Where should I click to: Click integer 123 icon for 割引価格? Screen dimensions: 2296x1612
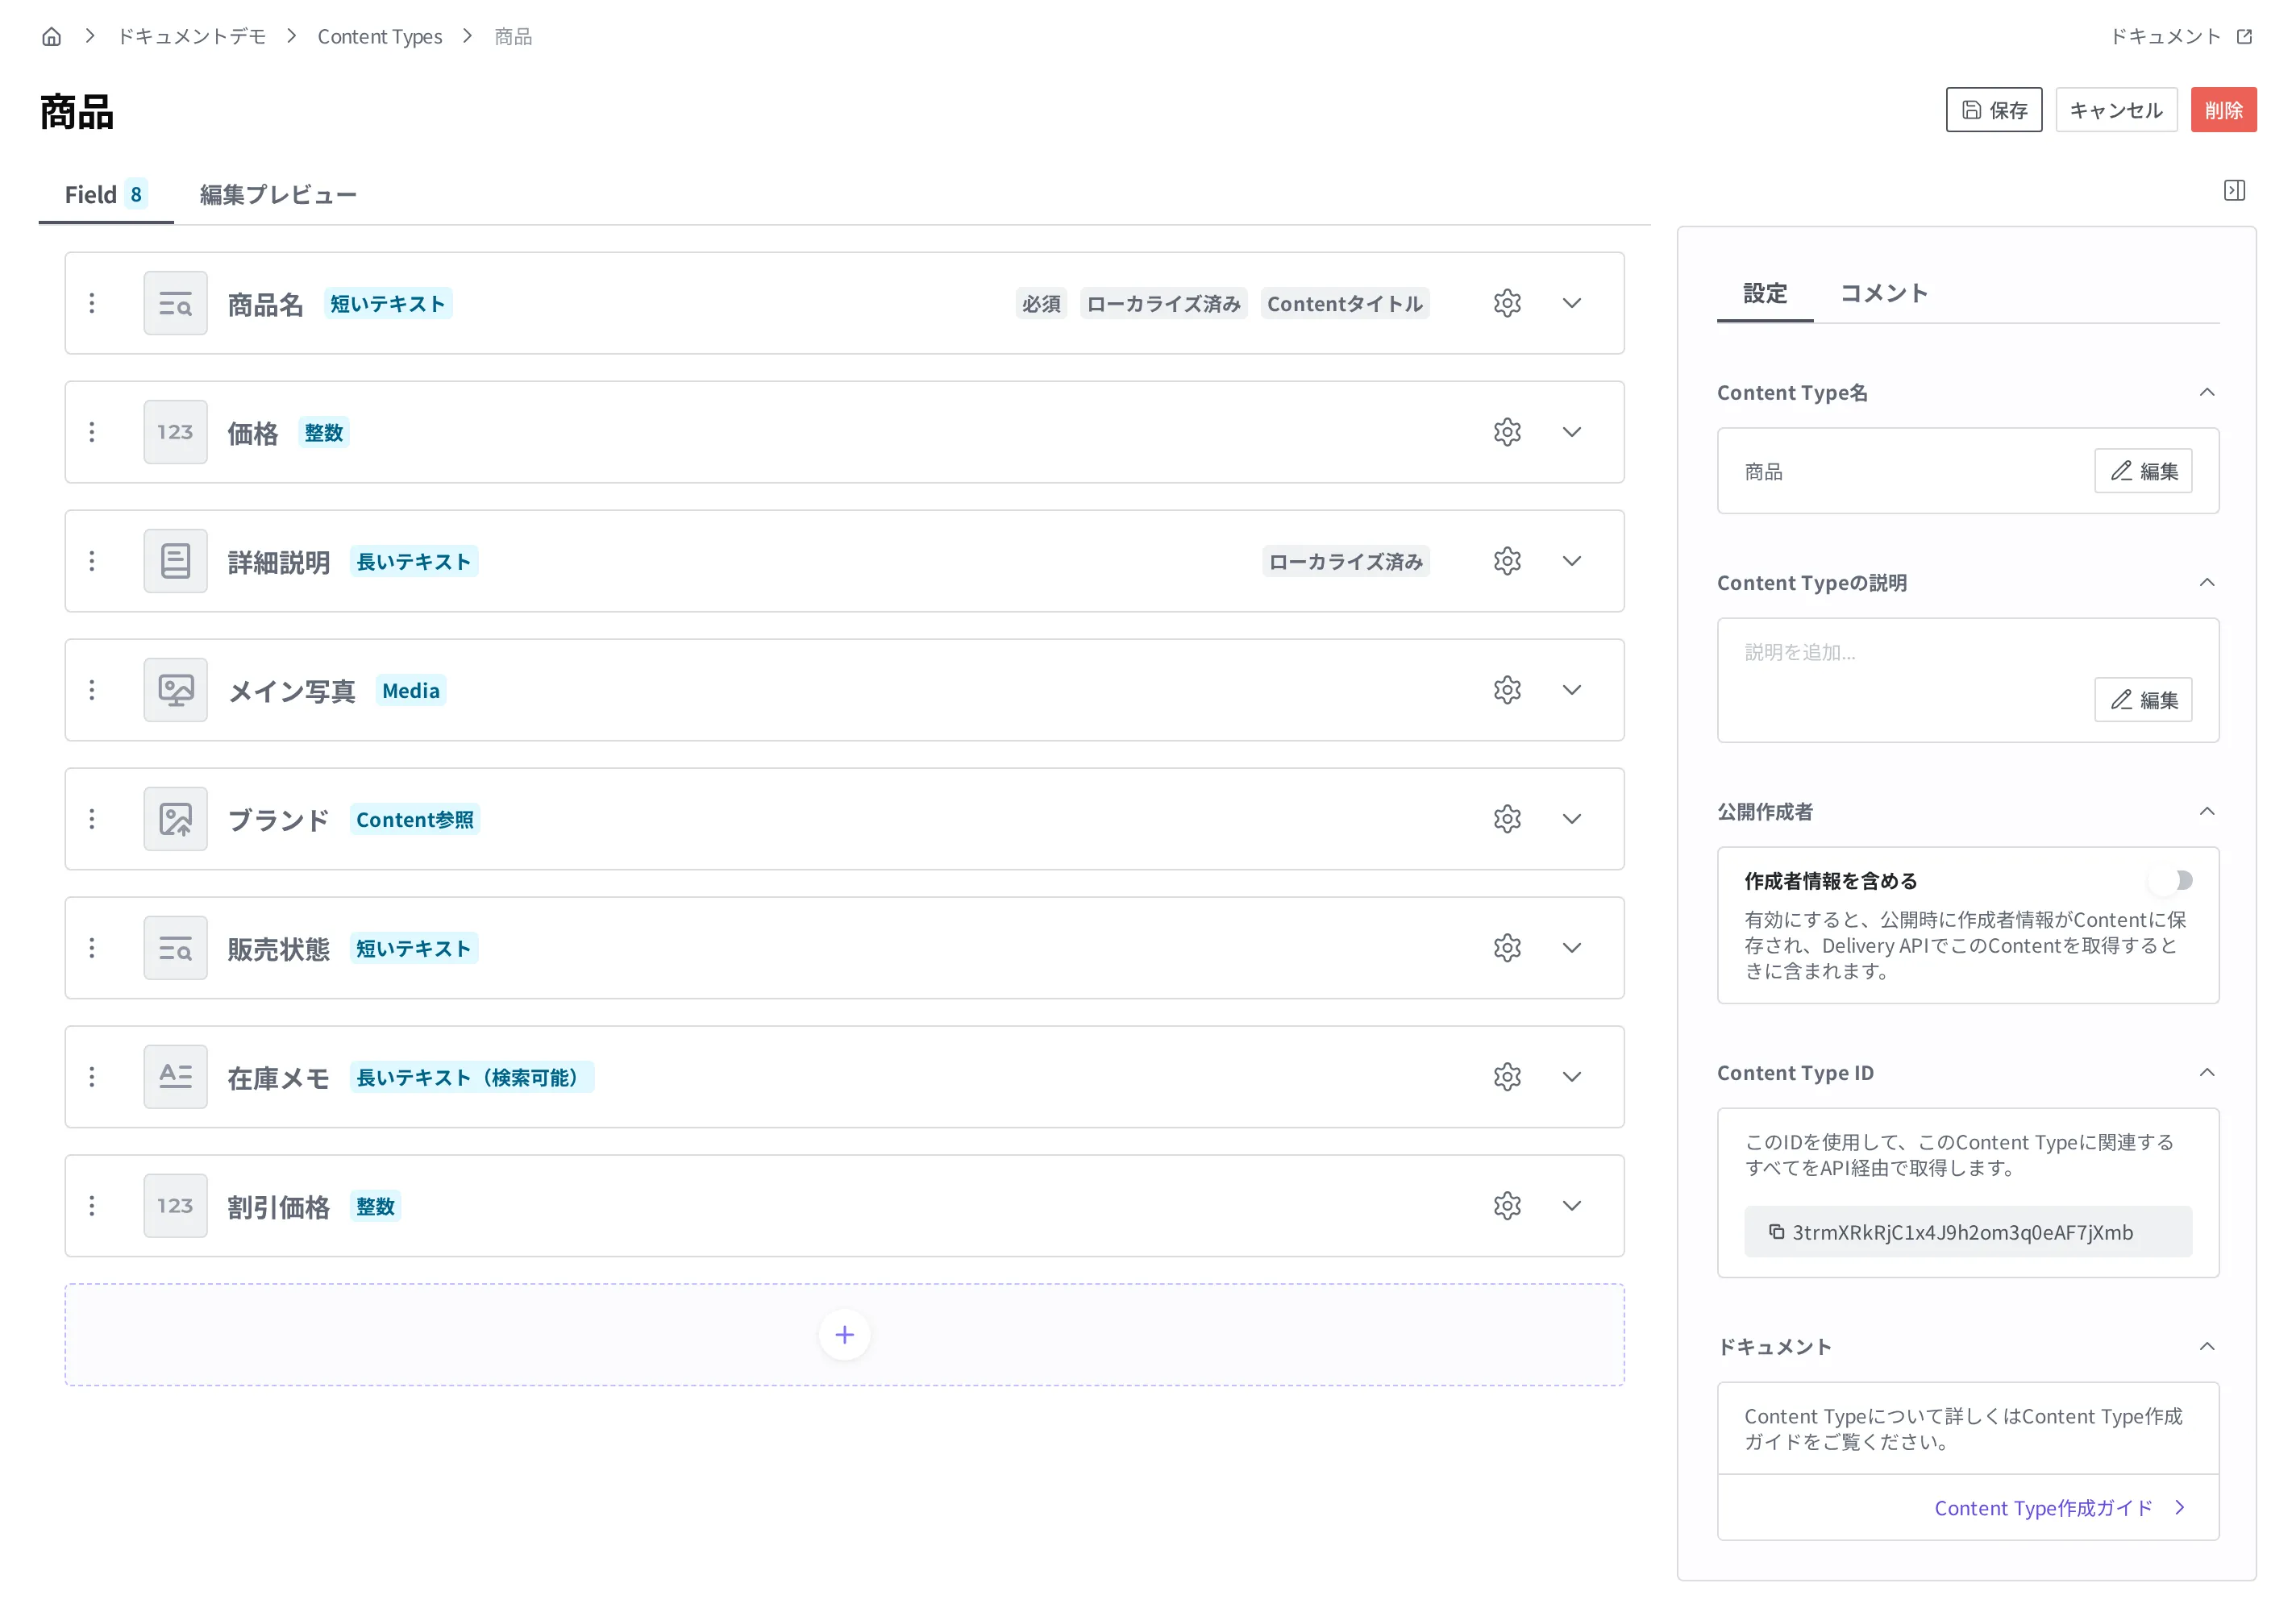(175, 1206)
